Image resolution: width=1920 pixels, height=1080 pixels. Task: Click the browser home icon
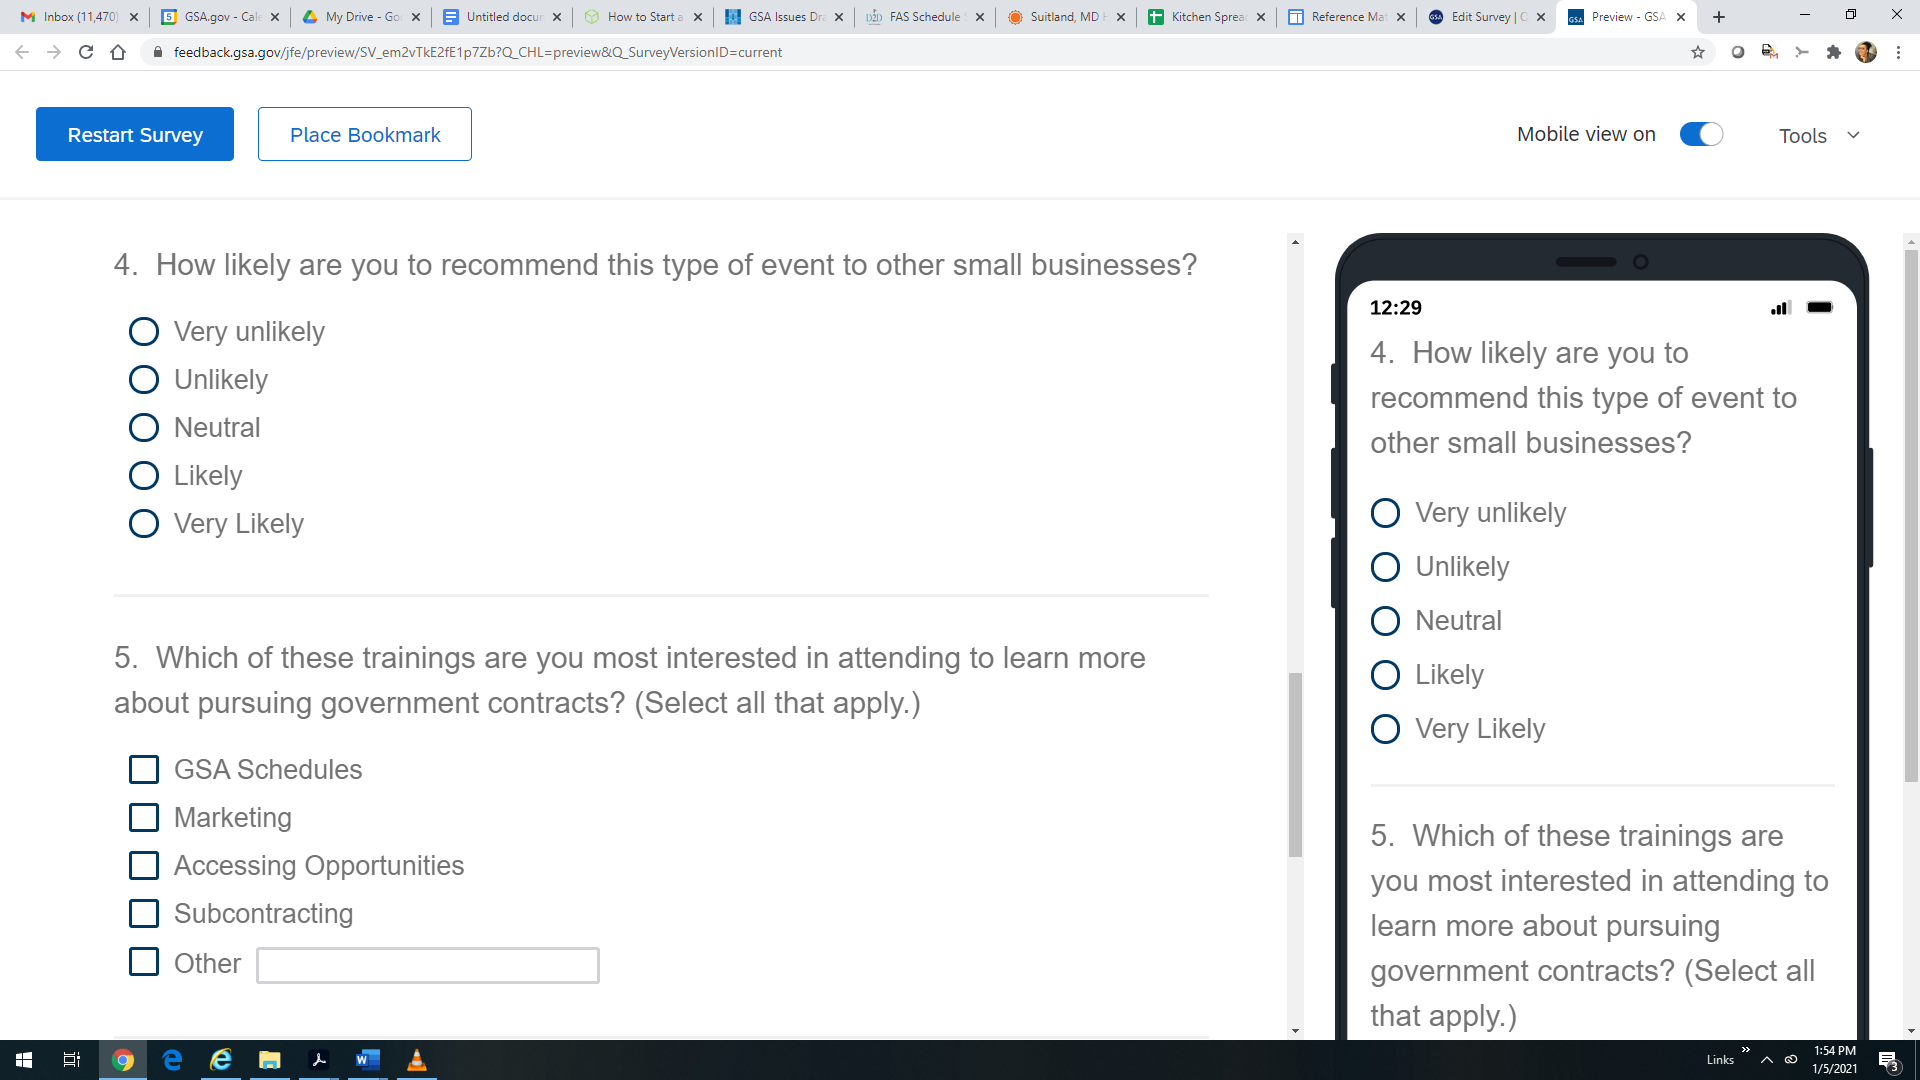tap(118, 52)
